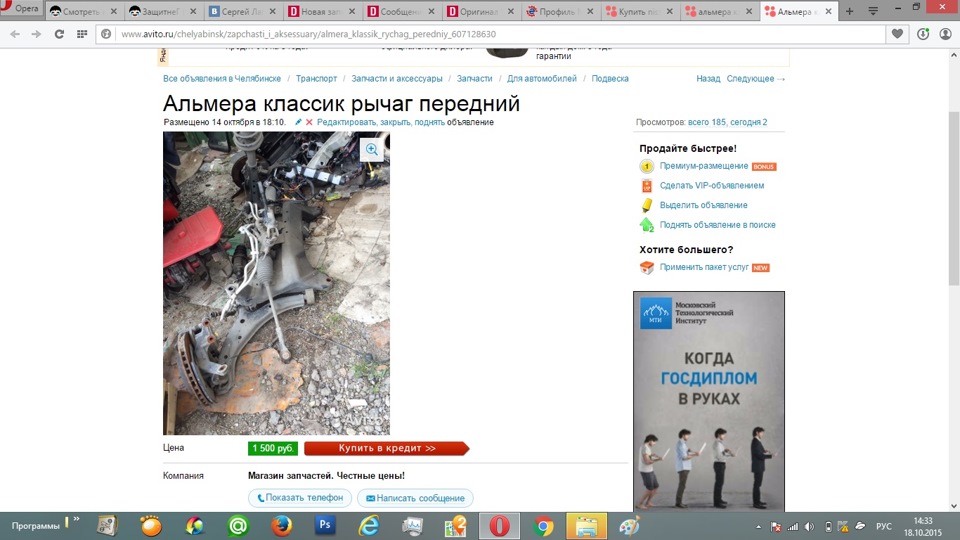Click Купить в кредит button
The image size is (960, 540).
click(387, 448)
